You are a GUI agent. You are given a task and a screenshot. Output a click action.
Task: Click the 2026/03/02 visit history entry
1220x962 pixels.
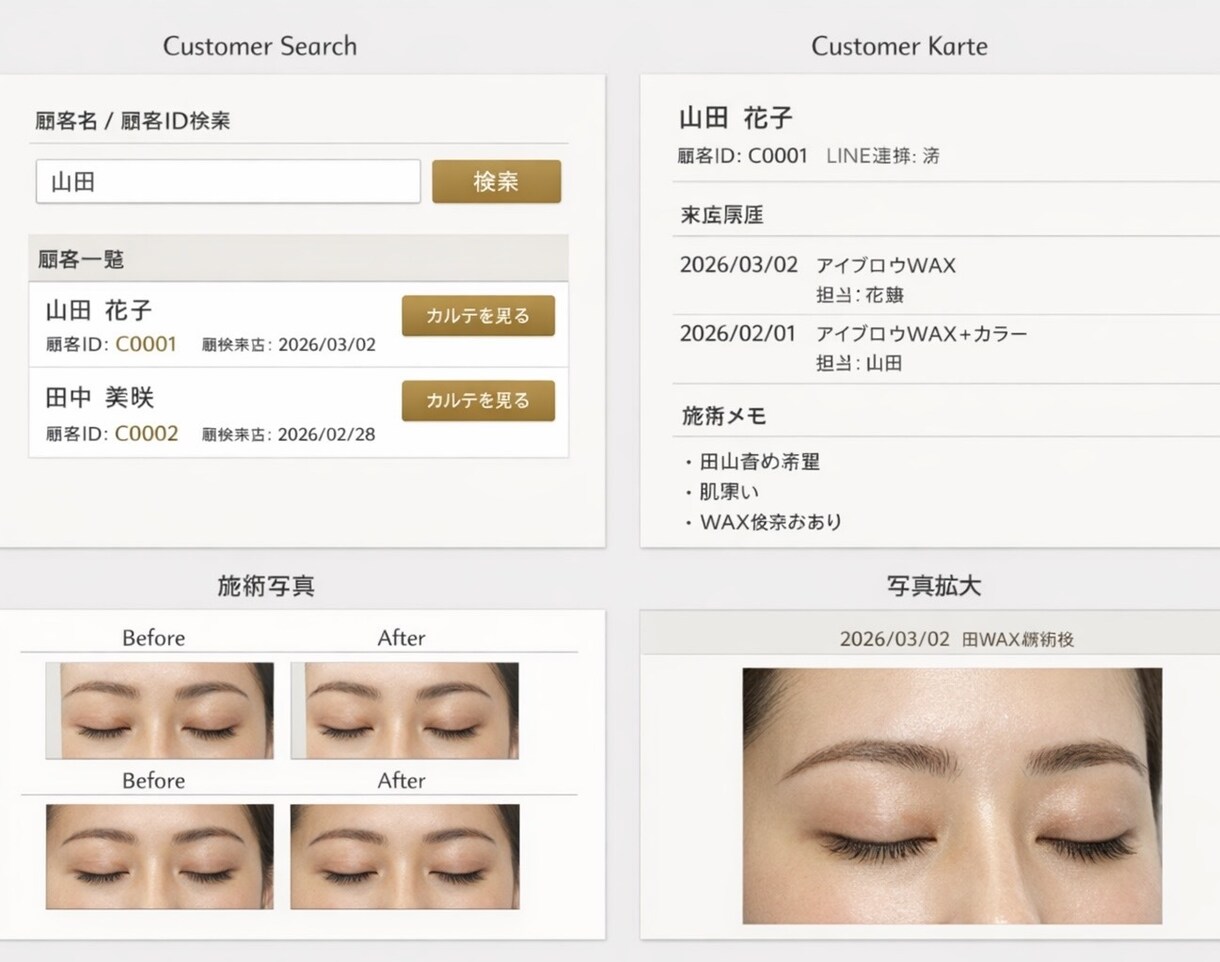(x=945, y=280)
